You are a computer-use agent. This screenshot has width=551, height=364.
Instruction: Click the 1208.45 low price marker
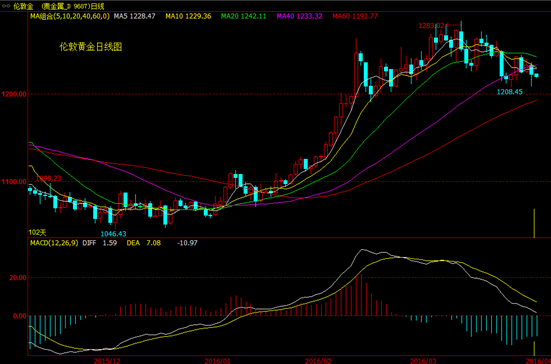[510, 92]
